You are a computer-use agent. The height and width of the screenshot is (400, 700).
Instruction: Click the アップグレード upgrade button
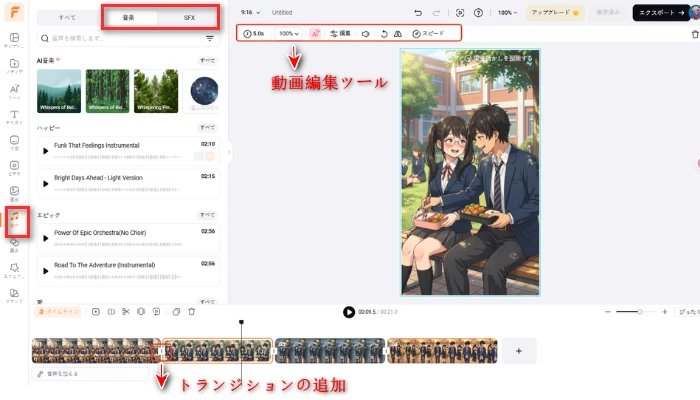click(555, 13)
